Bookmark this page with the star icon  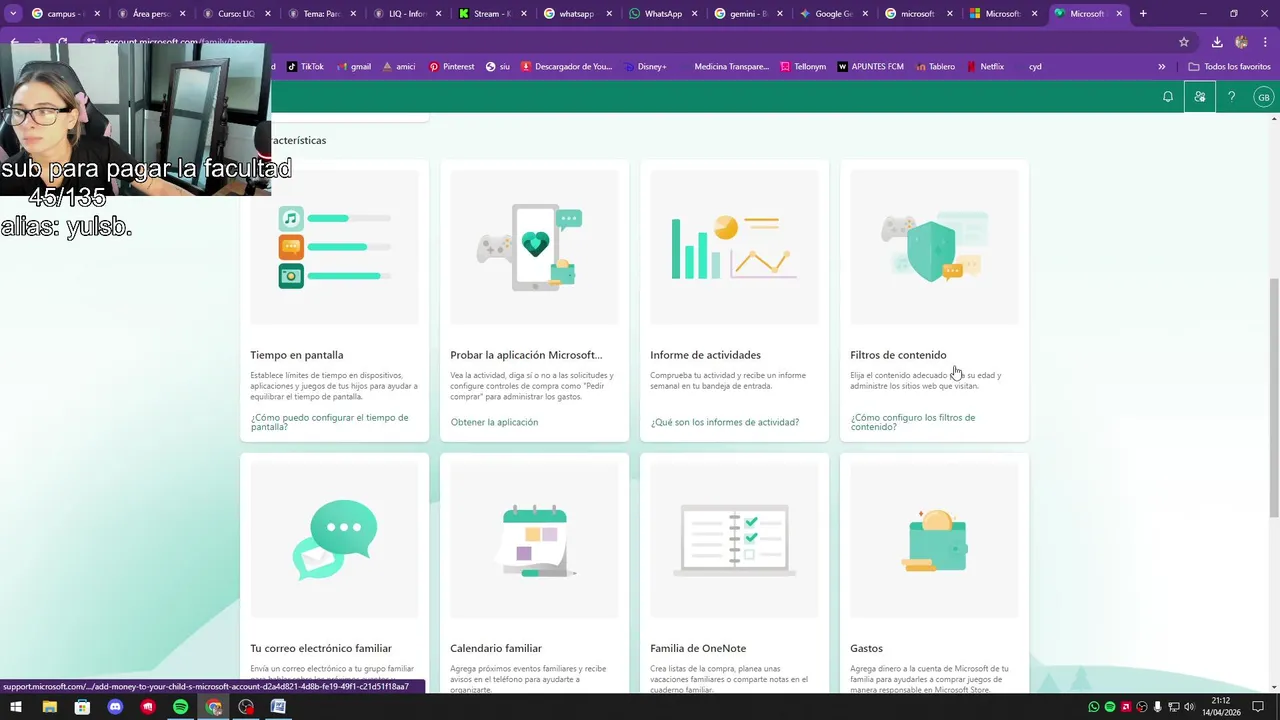[1184, 42]
